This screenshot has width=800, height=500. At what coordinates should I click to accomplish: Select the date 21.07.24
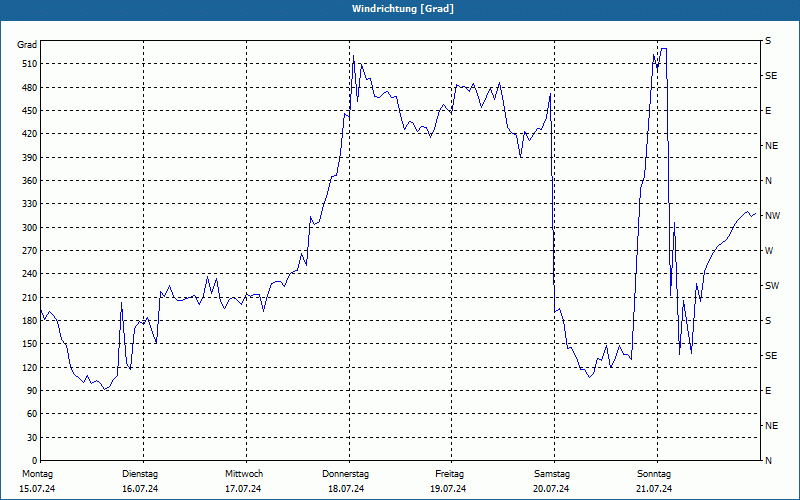654,489
